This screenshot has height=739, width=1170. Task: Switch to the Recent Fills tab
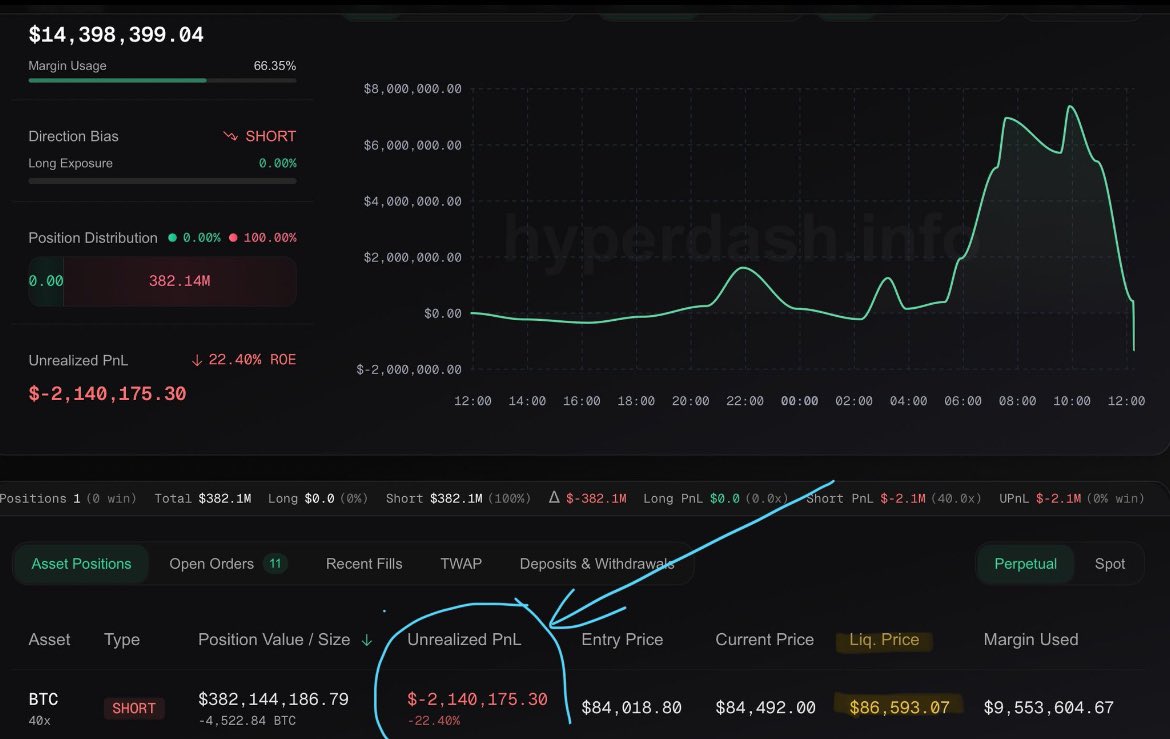coord(363,563)
